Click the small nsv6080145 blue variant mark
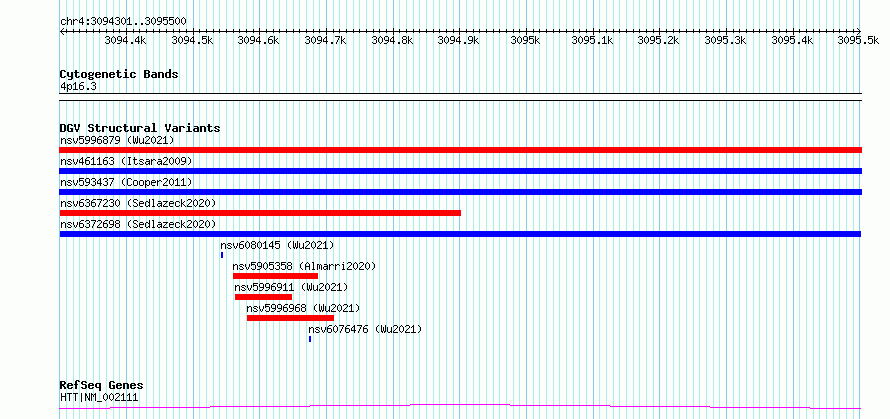The height and width of the screenshot is (419, 890). tap(222, 255)
